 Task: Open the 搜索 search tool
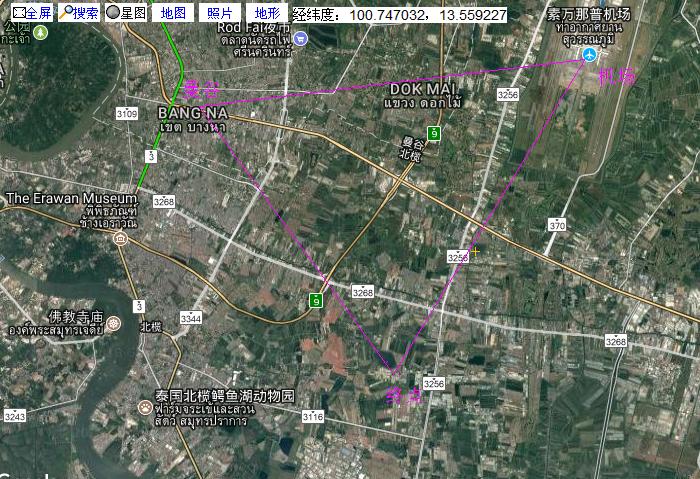tap(79, 13)
